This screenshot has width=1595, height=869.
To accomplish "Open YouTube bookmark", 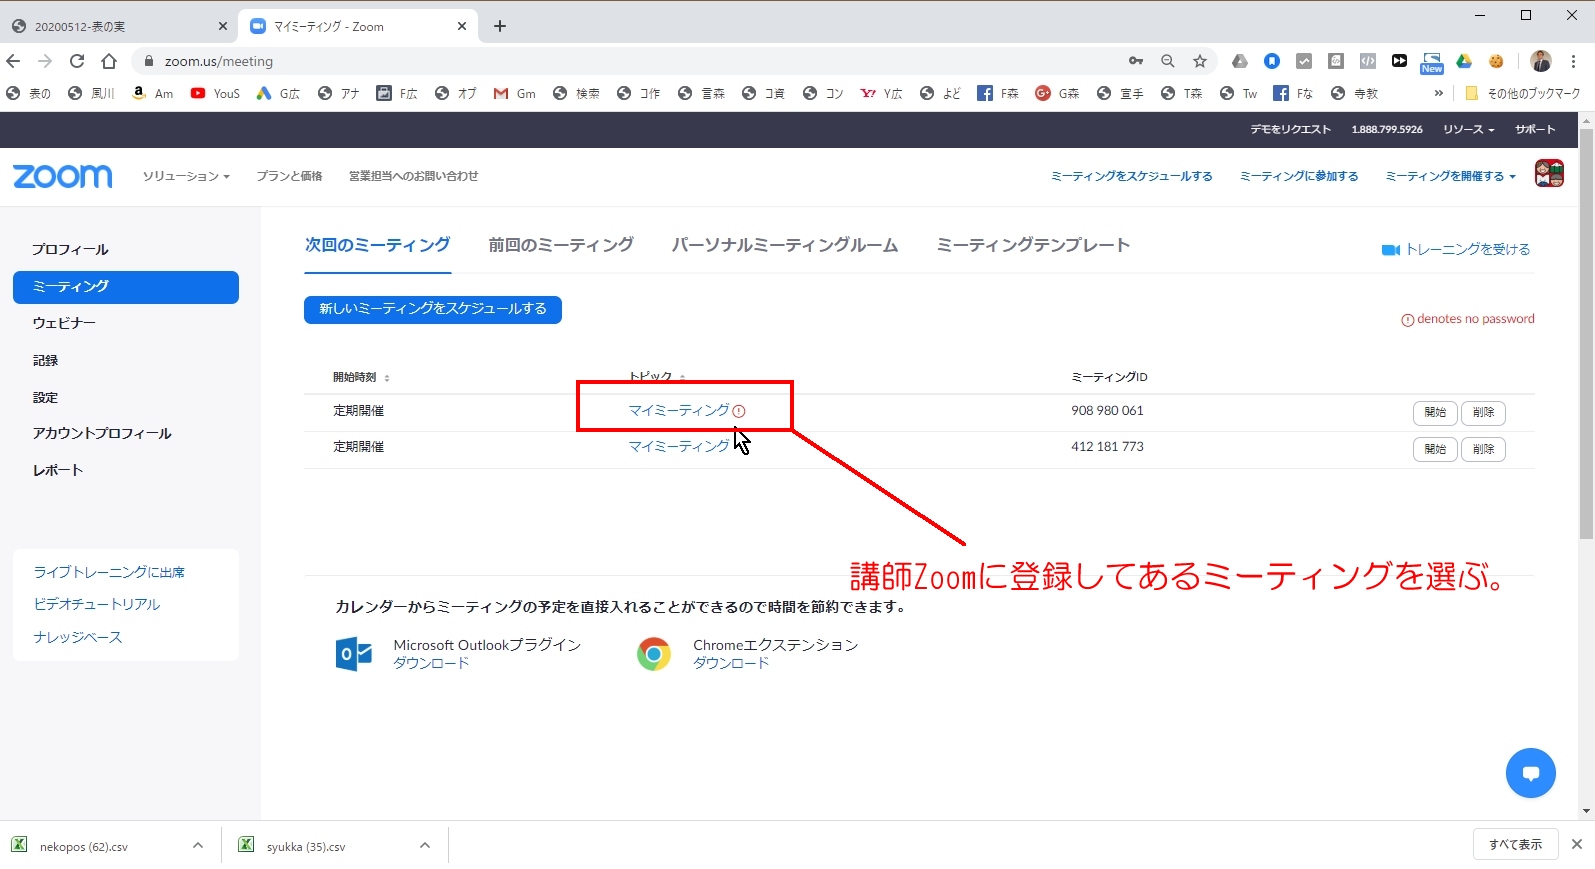I will pos(215,93).
